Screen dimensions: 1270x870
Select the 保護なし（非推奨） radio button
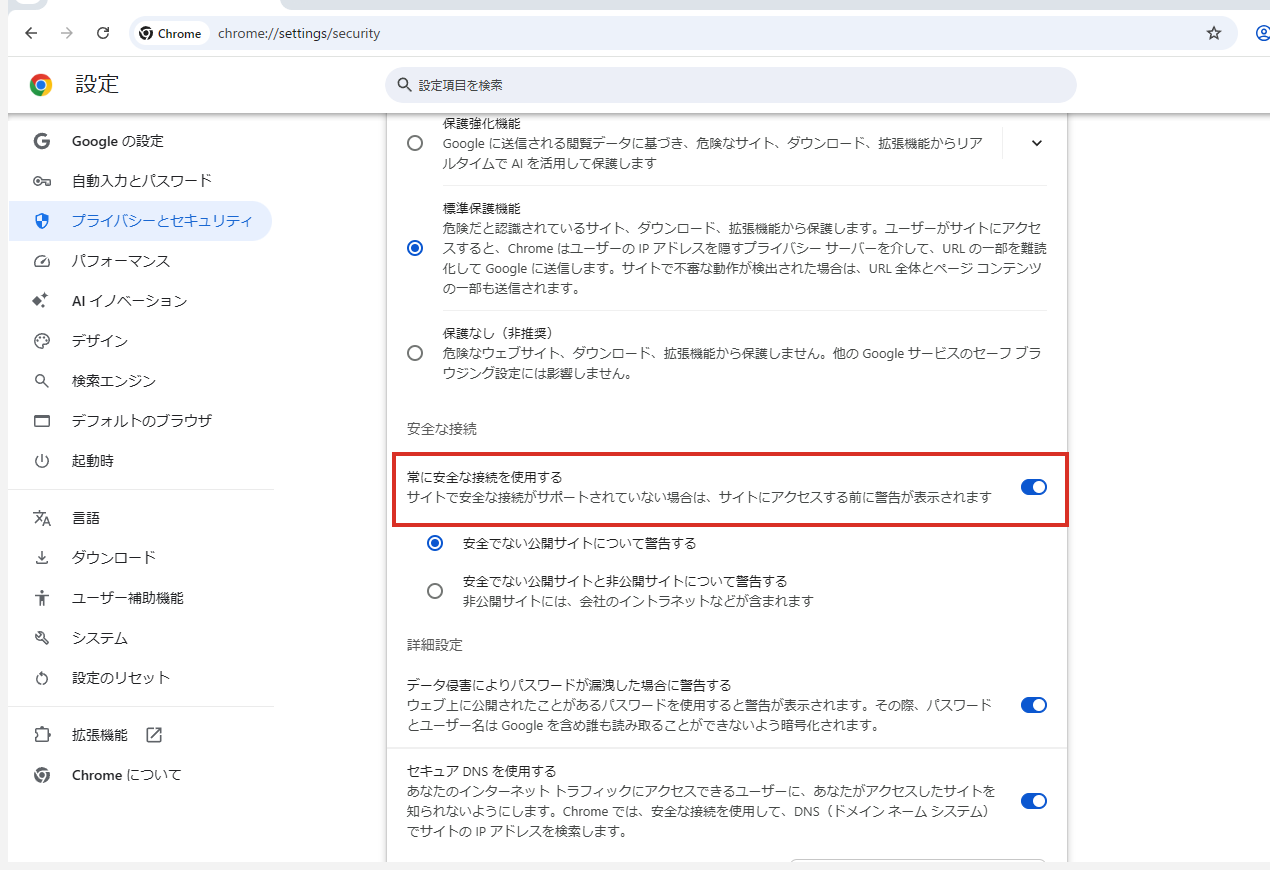point(415,353)
